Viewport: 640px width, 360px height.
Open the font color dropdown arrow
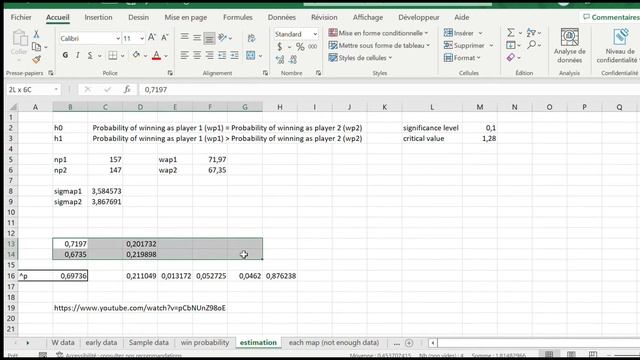click(x=166, y=56)
